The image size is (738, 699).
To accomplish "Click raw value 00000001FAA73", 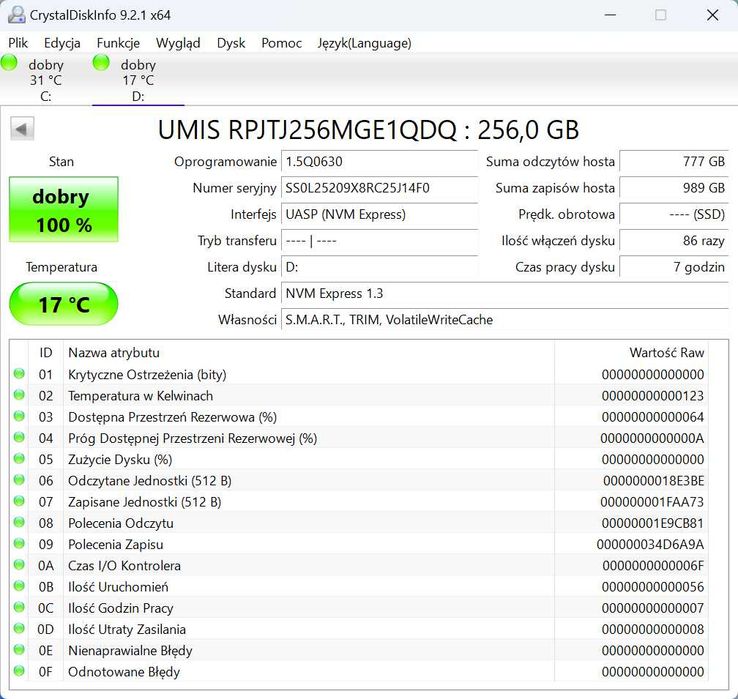I will [x=652, y=501].
